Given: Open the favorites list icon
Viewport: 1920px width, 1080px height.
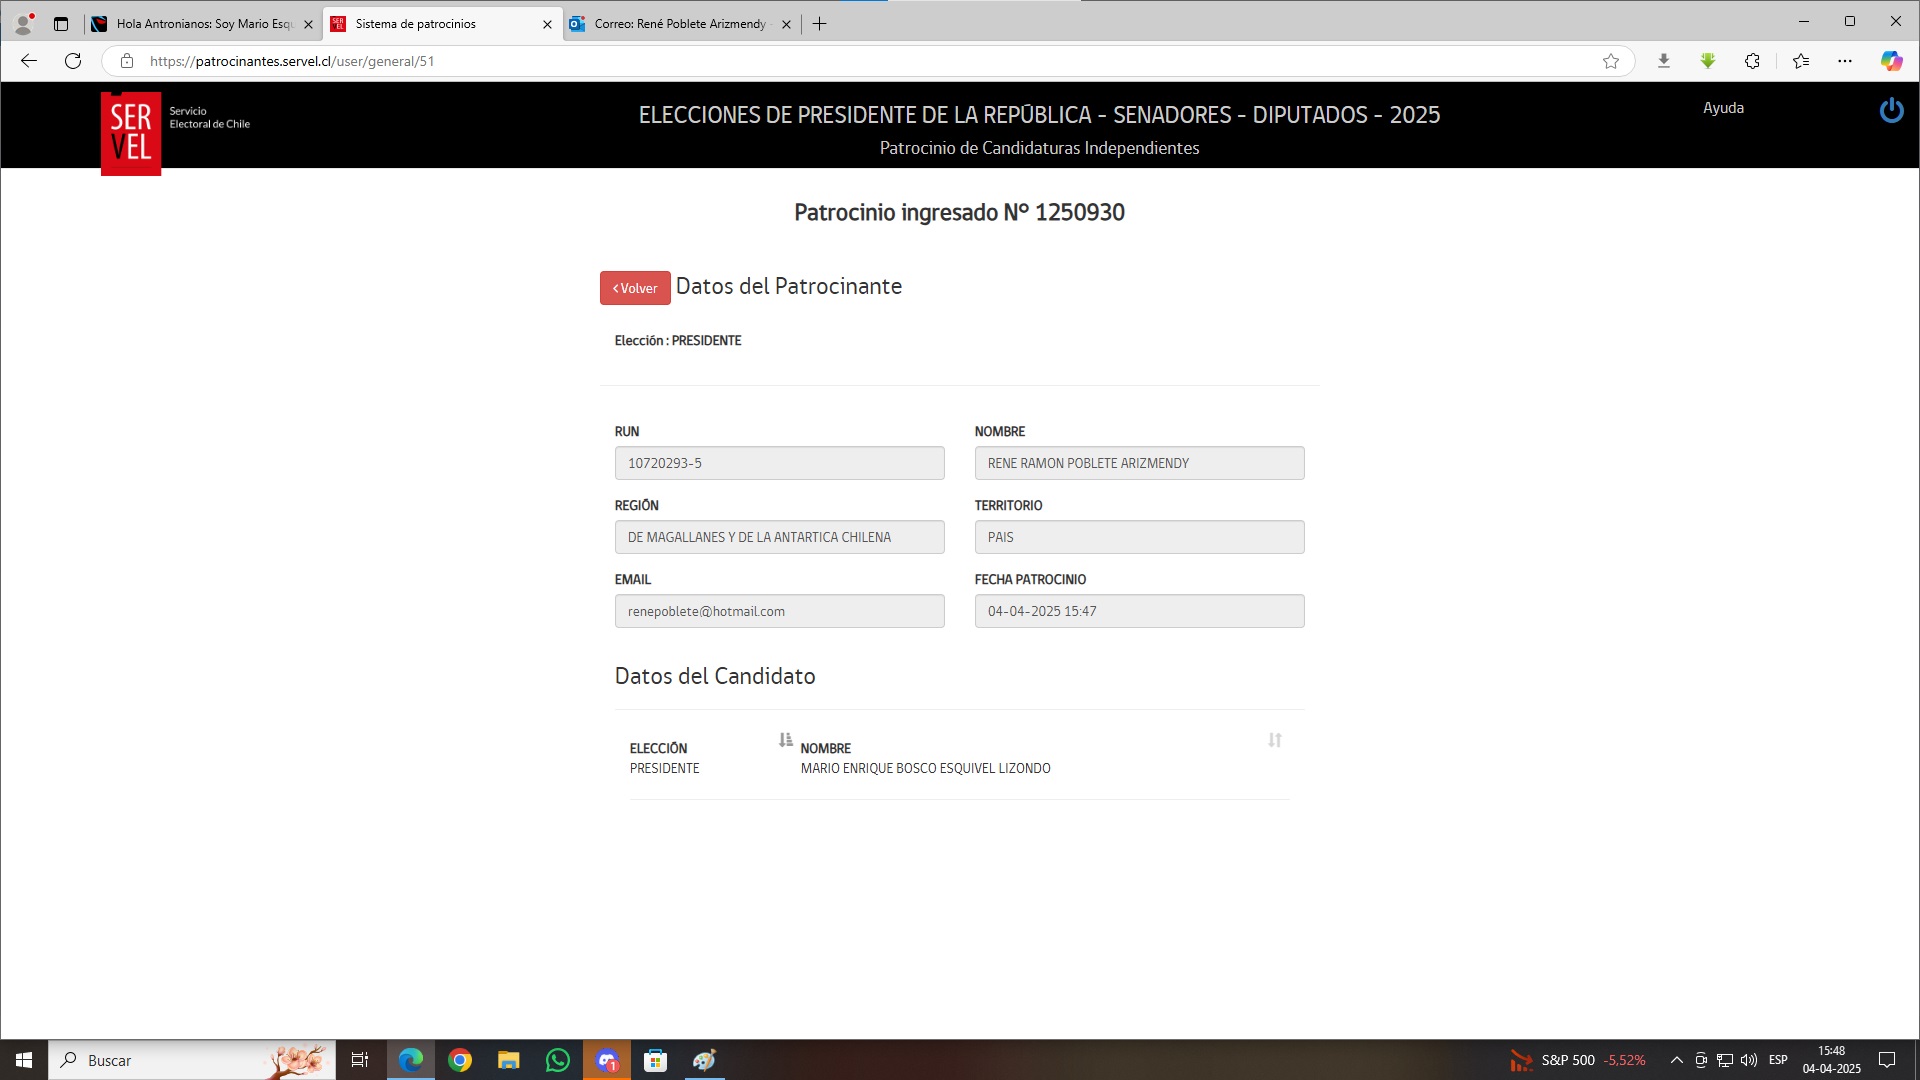Looking at the screenshot, I should (1801, 61).
